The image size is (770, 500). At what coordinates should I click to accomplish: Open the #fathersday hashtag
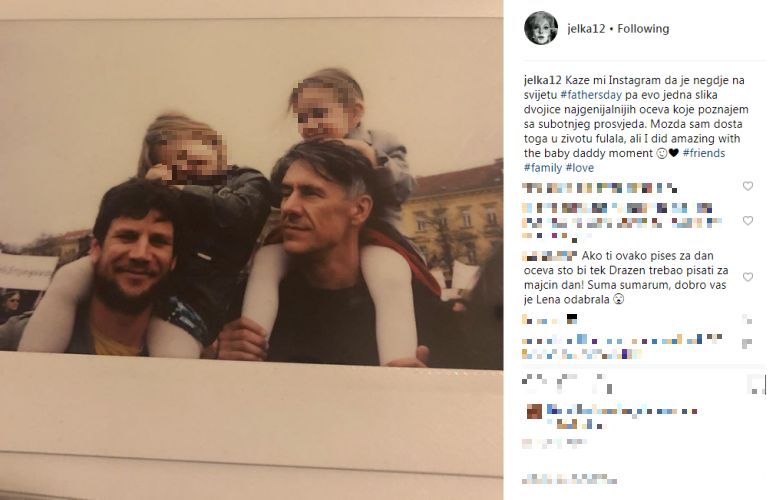coord(591,95)
